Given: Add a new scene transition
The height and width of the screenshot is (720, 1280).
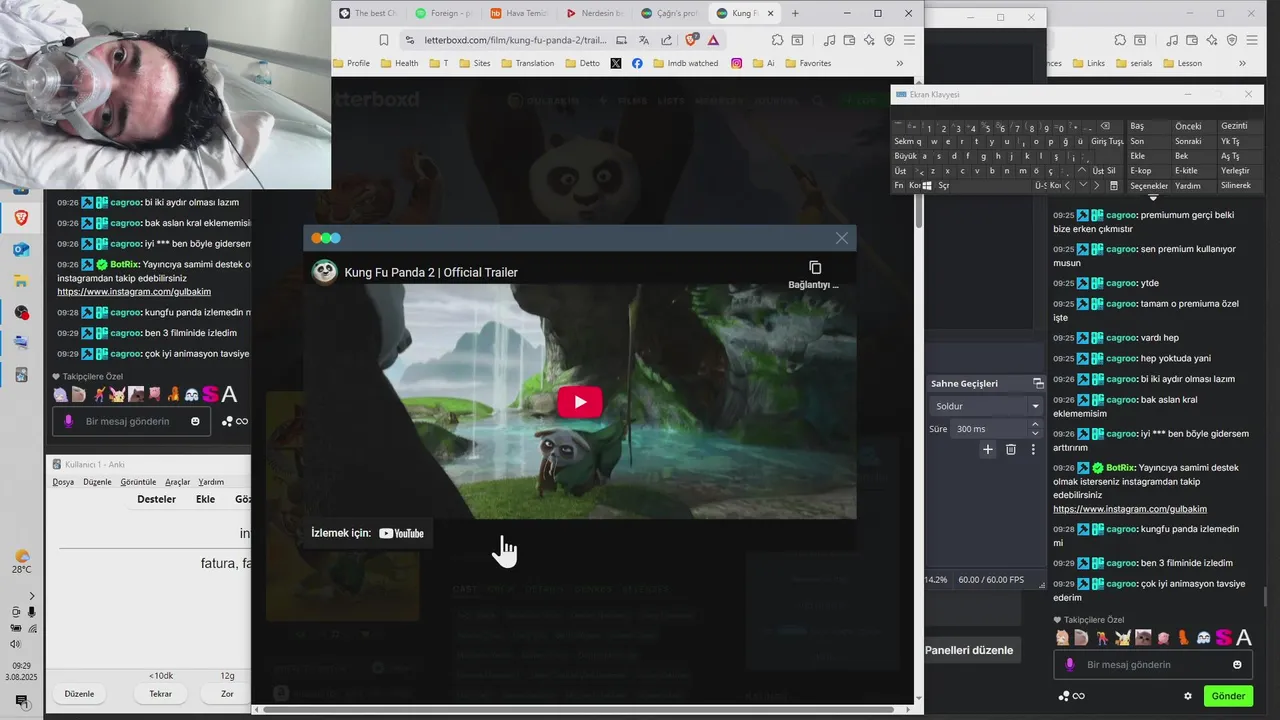Looking at the screenshot, I should 988,450.
